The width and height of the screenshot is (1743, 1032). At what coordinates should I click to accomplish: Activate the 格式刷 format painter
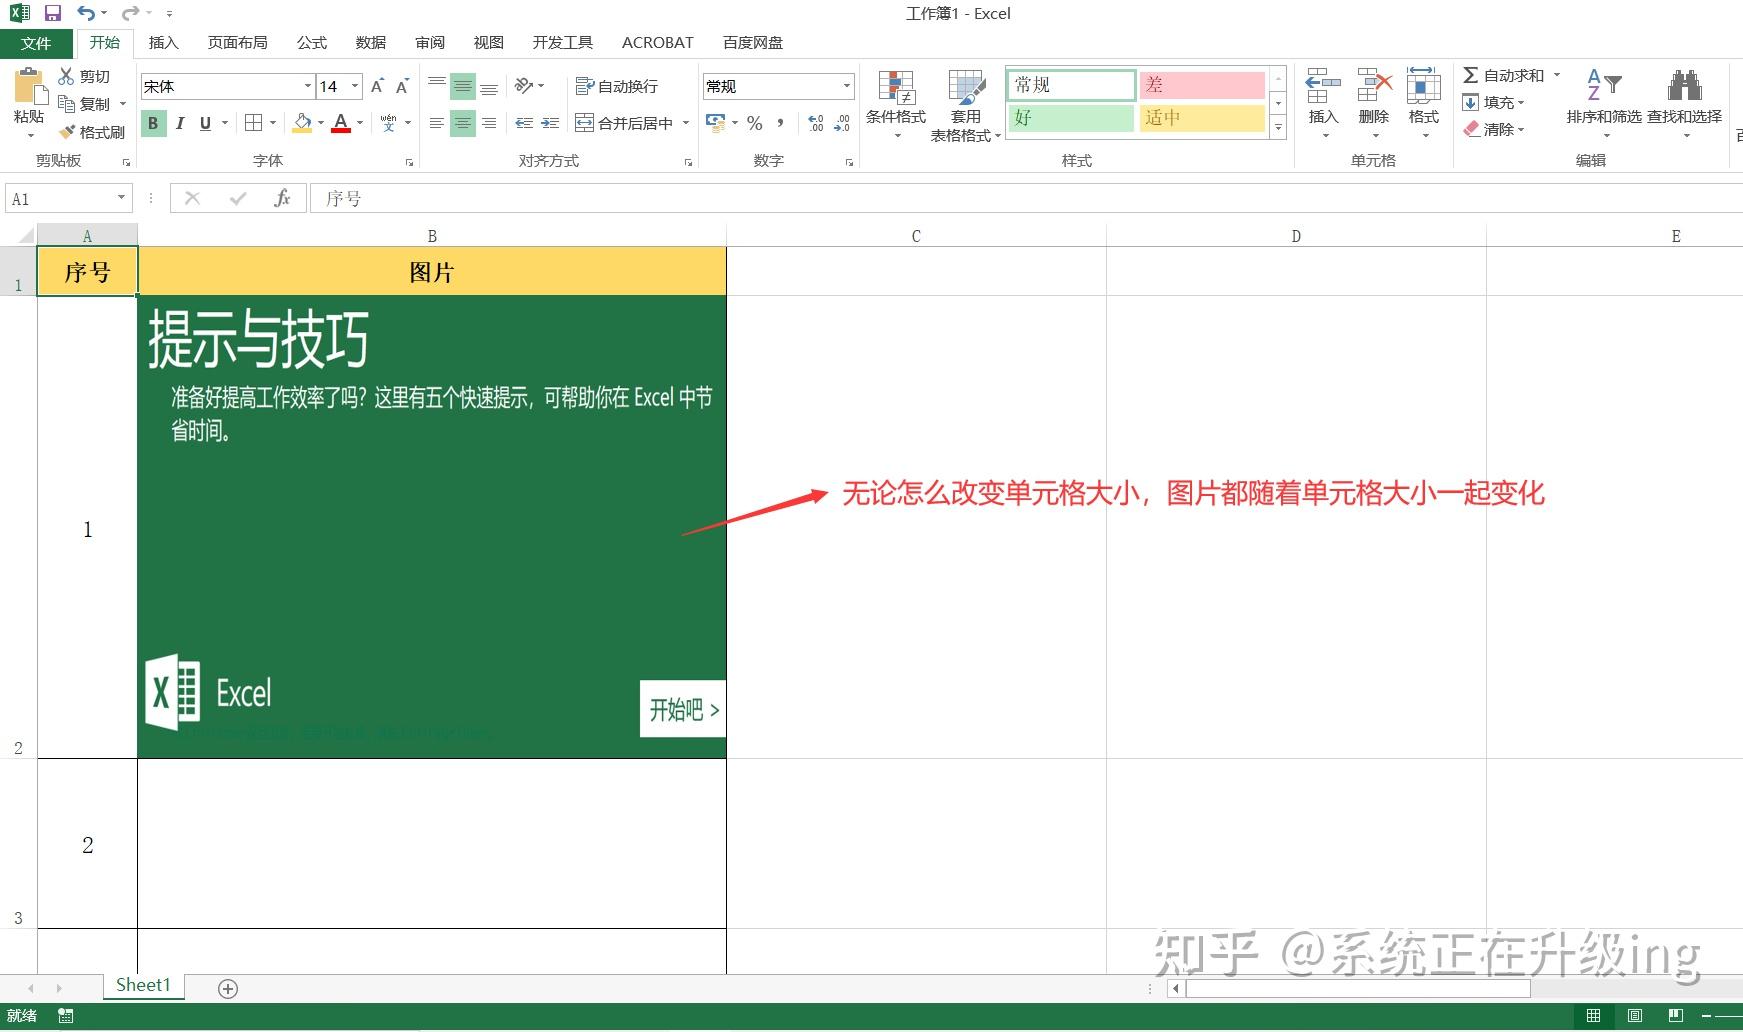(x=91, y=132)
